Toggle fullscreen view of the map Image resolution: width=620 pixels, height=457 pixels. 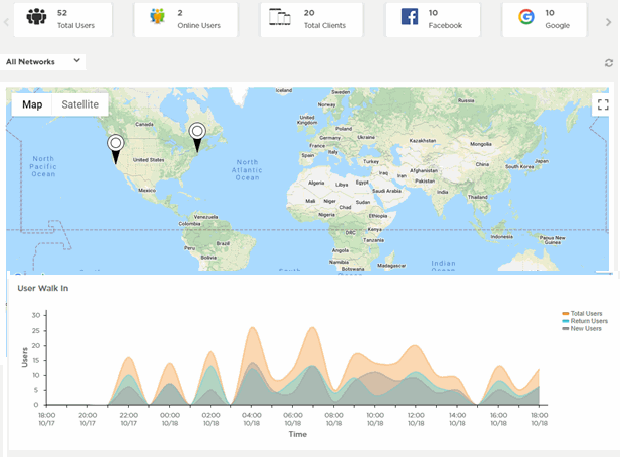coord(603,105)
